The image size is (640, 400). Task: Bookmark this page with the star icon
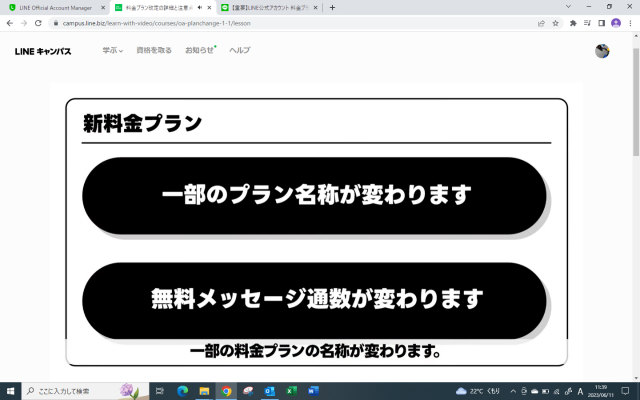556,23
